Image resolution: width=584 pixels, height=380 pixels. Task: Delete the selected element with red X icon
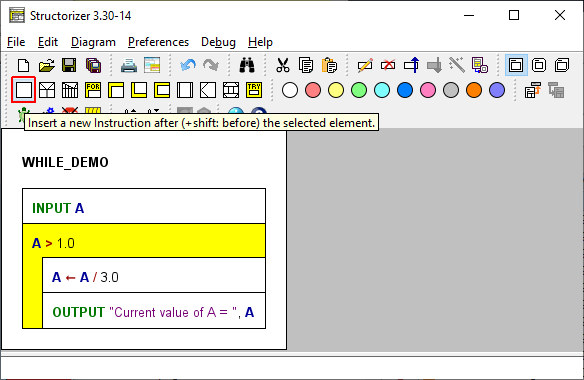388,66
